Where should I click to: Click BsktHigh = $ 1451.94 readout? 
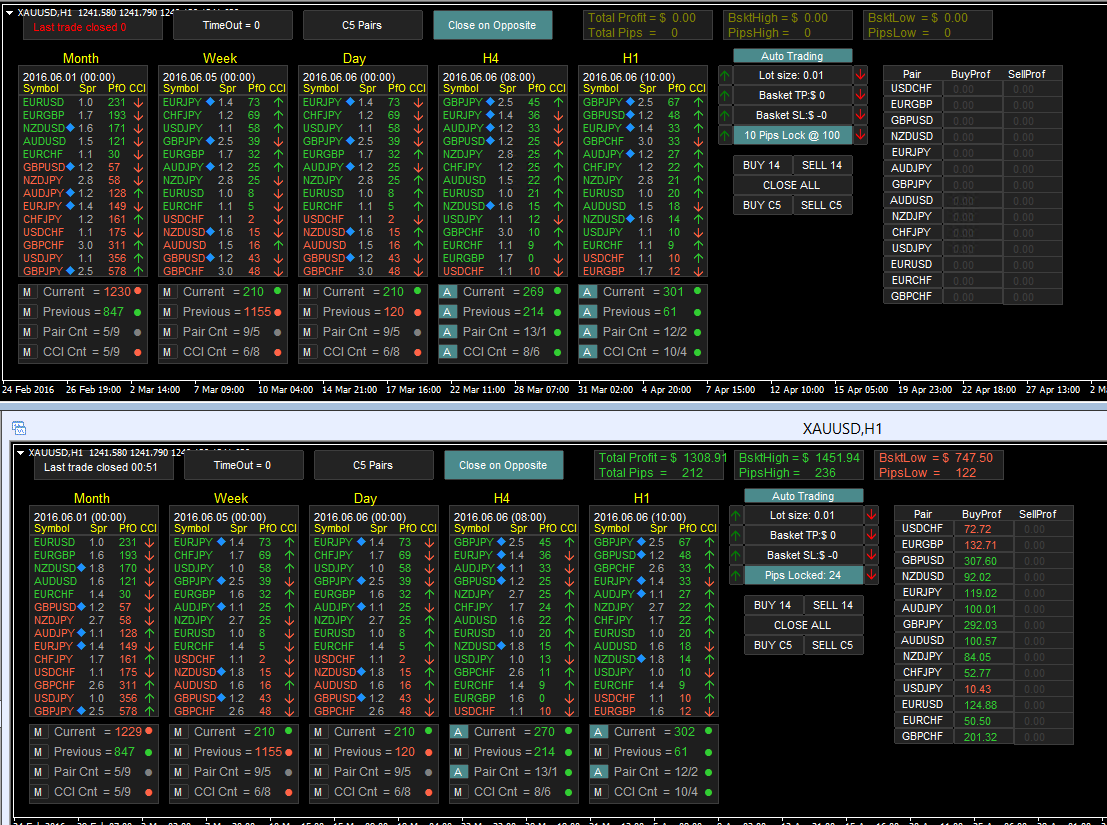pyautogui.click(x=799, y=458)
